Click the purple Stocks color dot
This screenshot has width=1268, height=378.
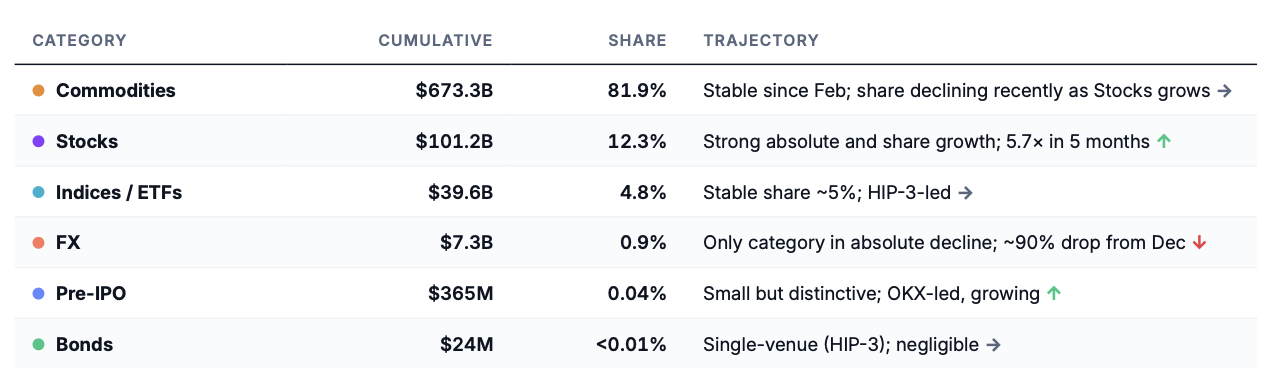[39, 142]
